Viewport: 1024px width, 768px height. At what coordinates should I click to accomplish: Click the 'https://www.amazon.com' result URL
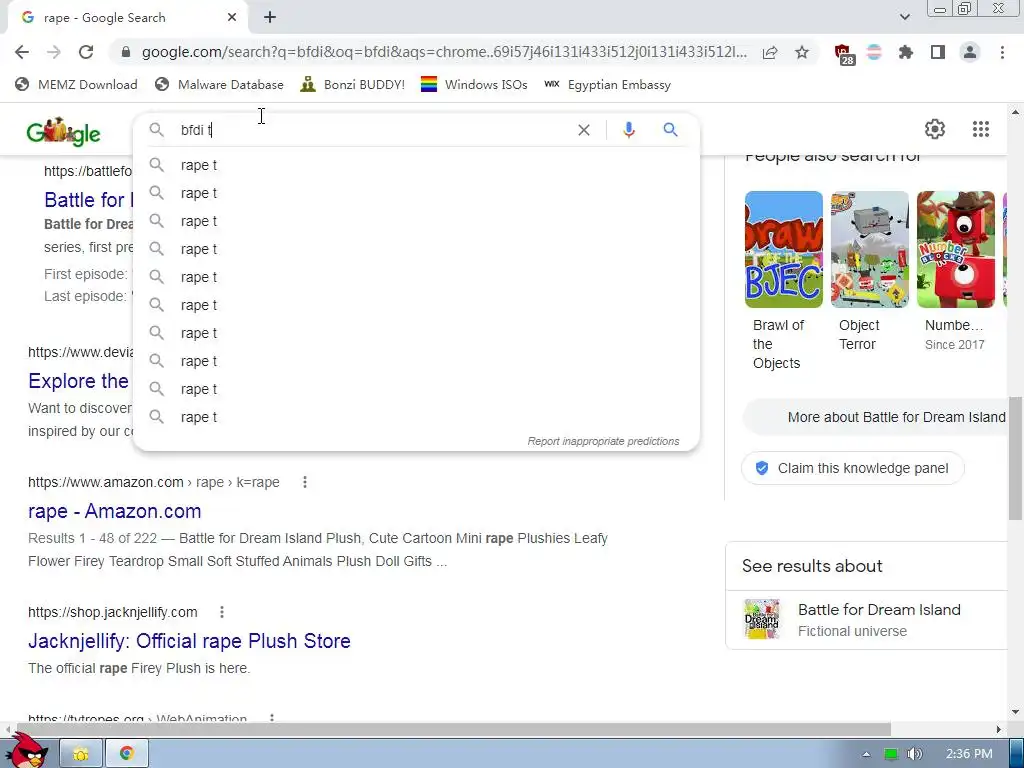click(106, 482)
